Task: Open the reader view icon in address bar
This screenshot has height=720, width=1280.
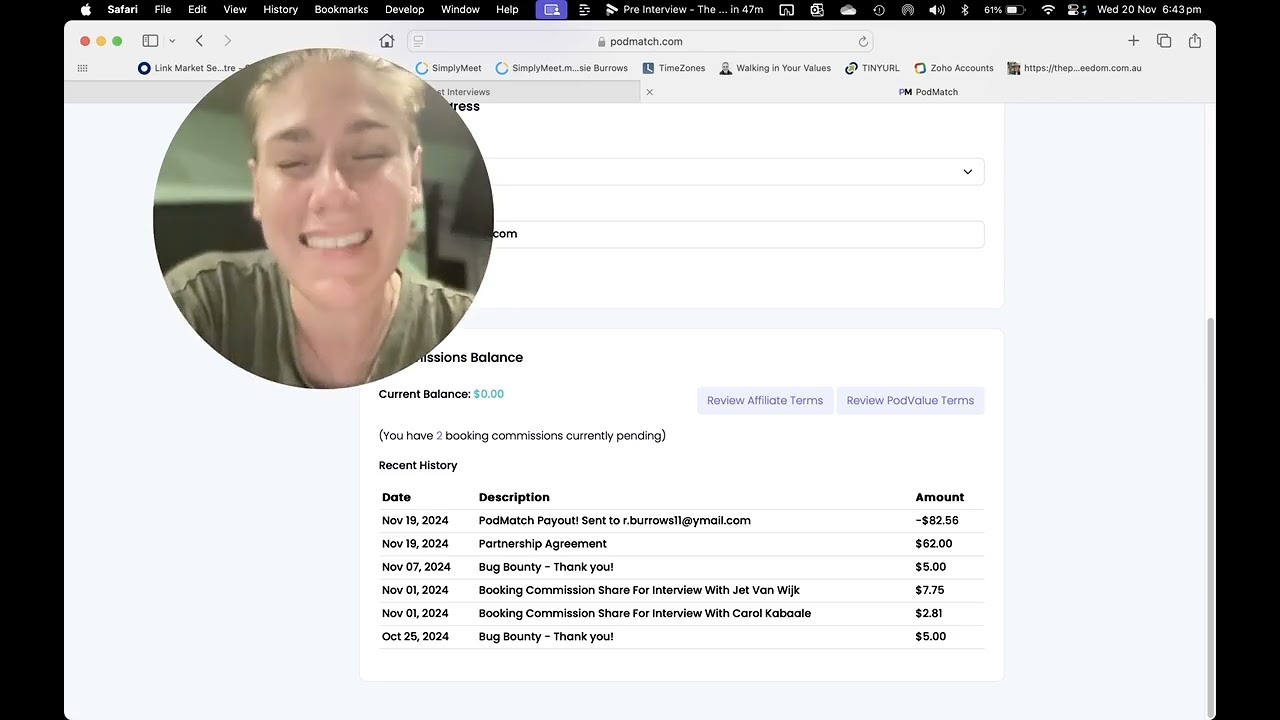Action: click(x=419, y=41)
